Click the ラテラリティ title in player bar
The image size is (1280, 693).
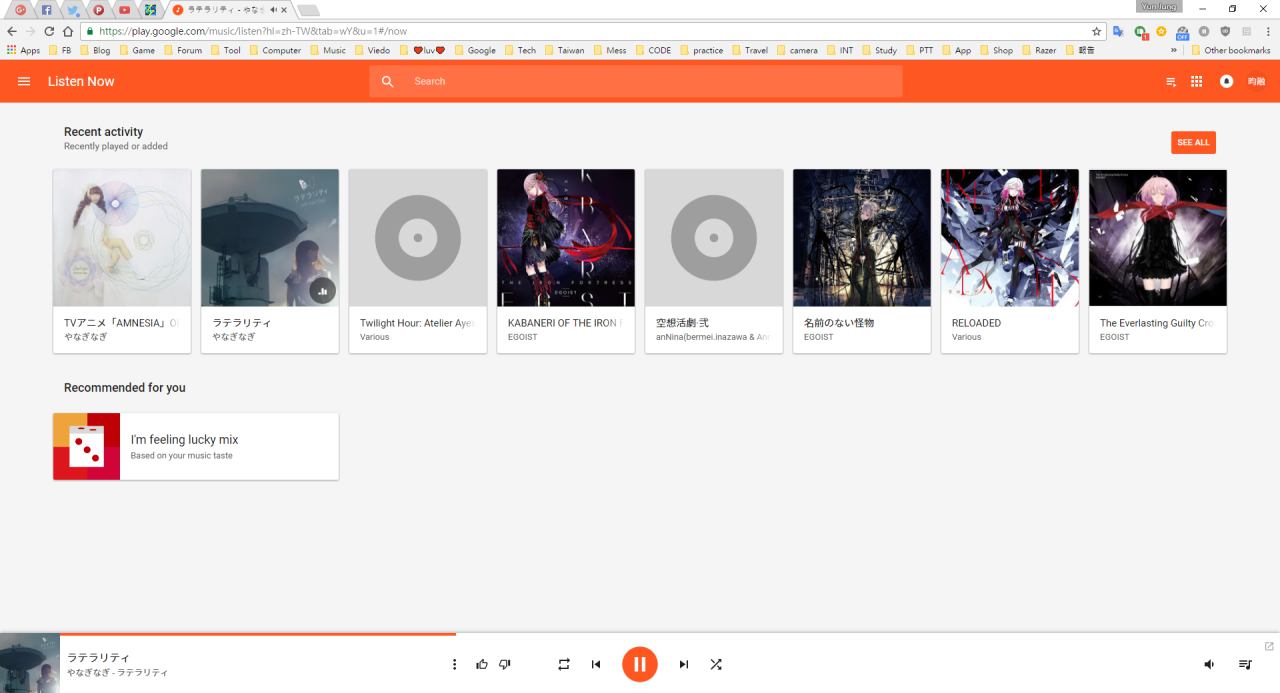click(99, 657)
